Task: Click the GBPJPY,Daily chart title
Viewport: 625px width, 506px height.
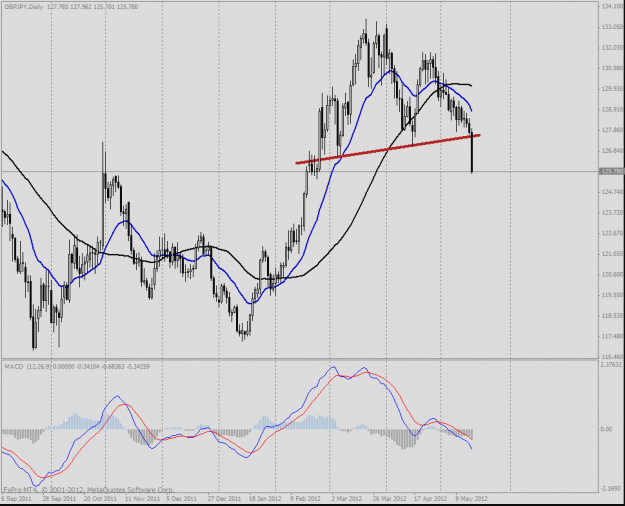Action: [24, 7]
